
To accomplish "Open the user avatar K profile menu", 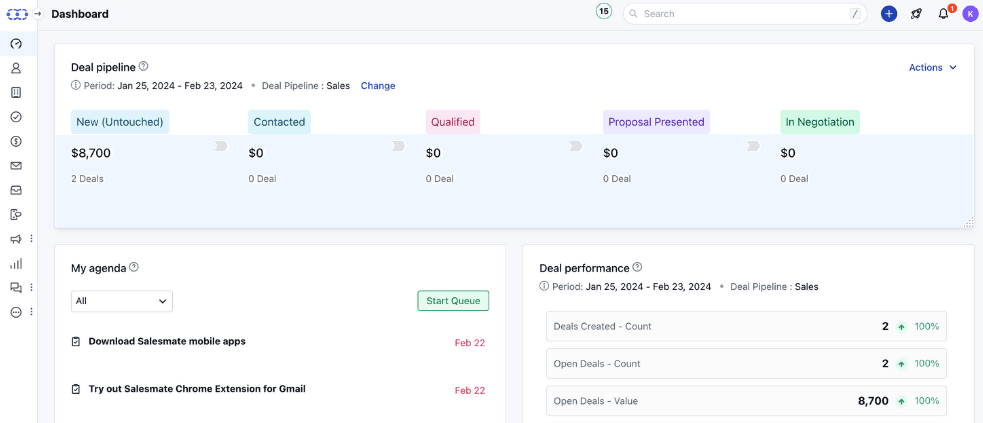I will tap(970, 14).
